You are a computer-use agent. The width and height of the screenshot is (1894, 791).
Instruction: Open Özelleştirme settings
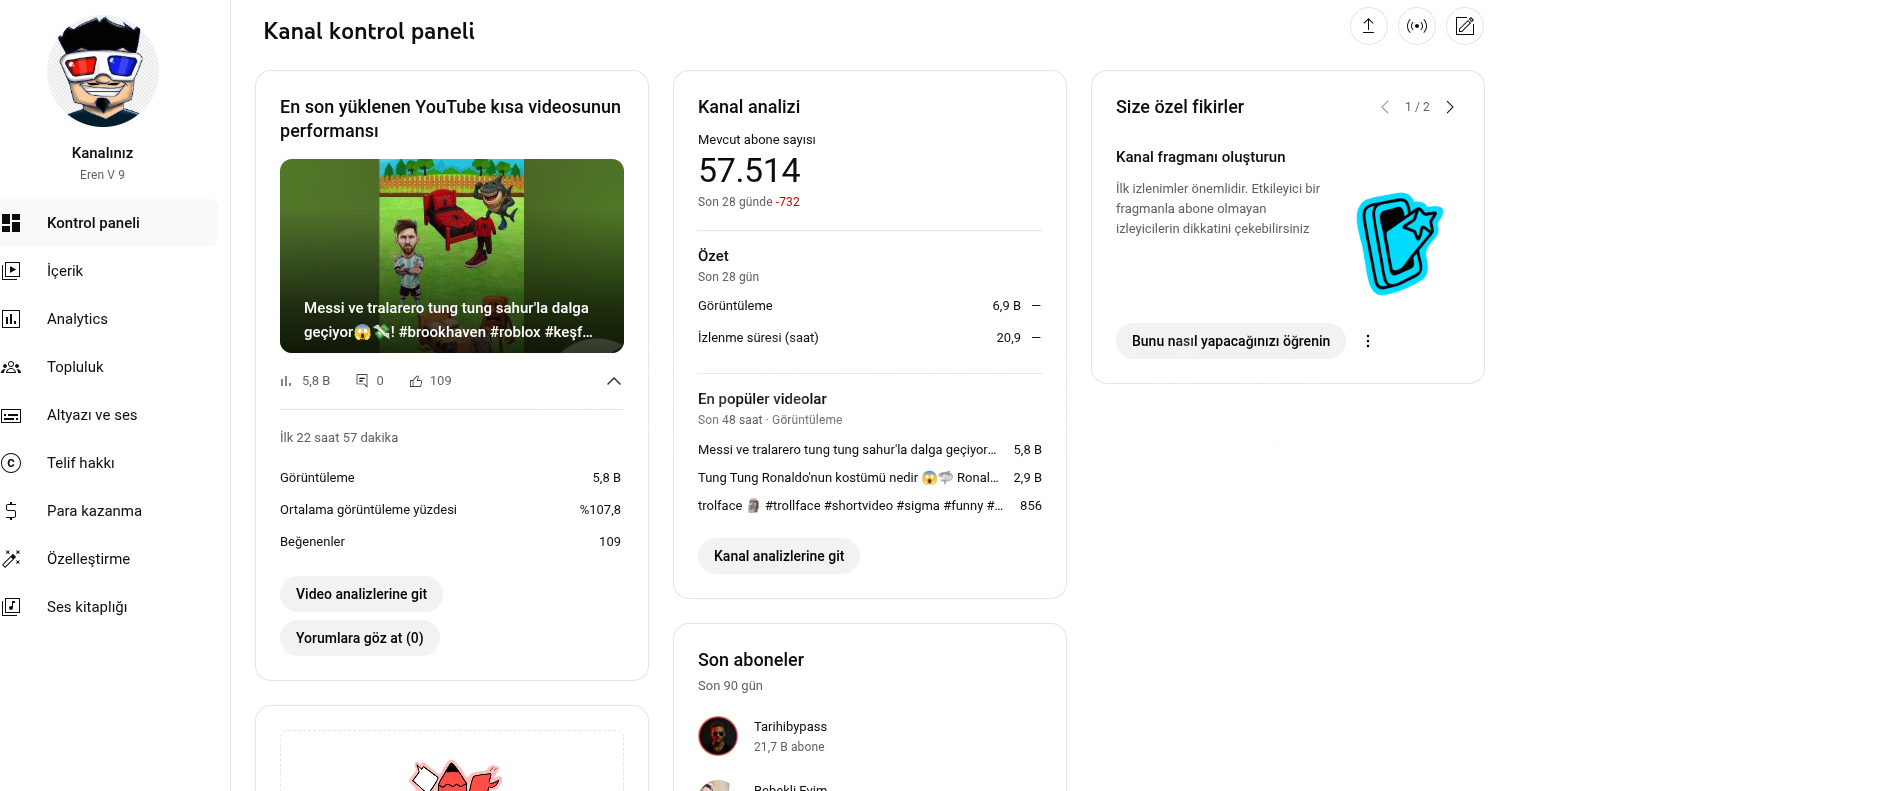[x=109, y=559]
